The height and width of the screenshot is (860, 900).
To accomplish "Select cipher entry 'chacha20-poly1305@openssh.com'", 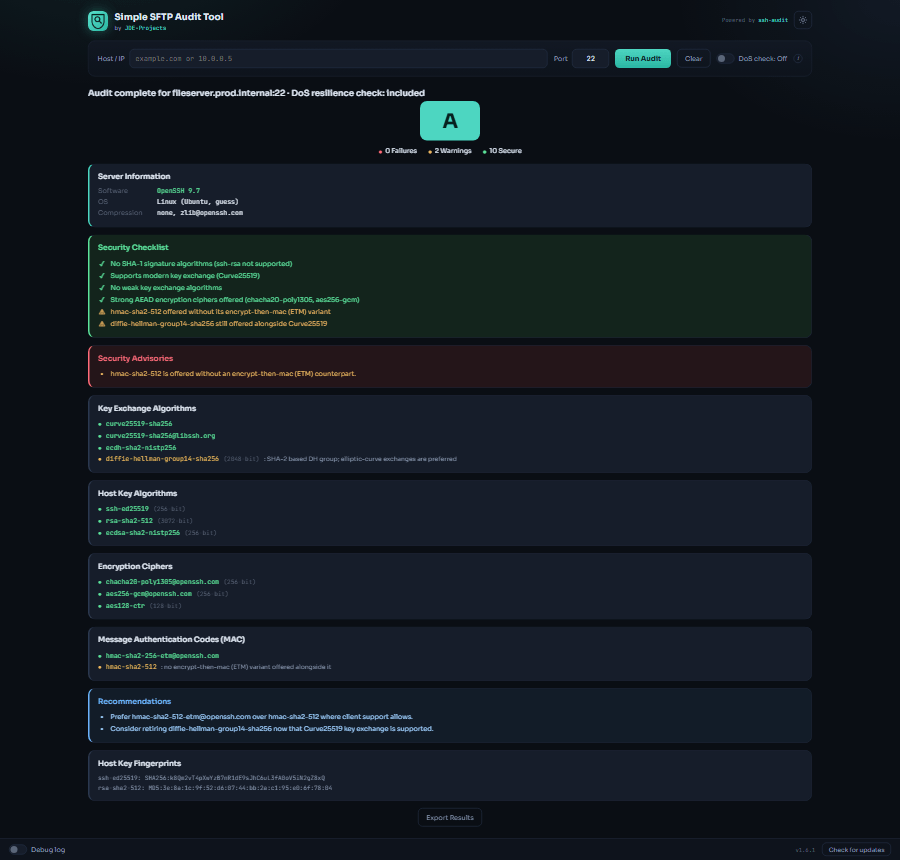I will pos(162,582).
